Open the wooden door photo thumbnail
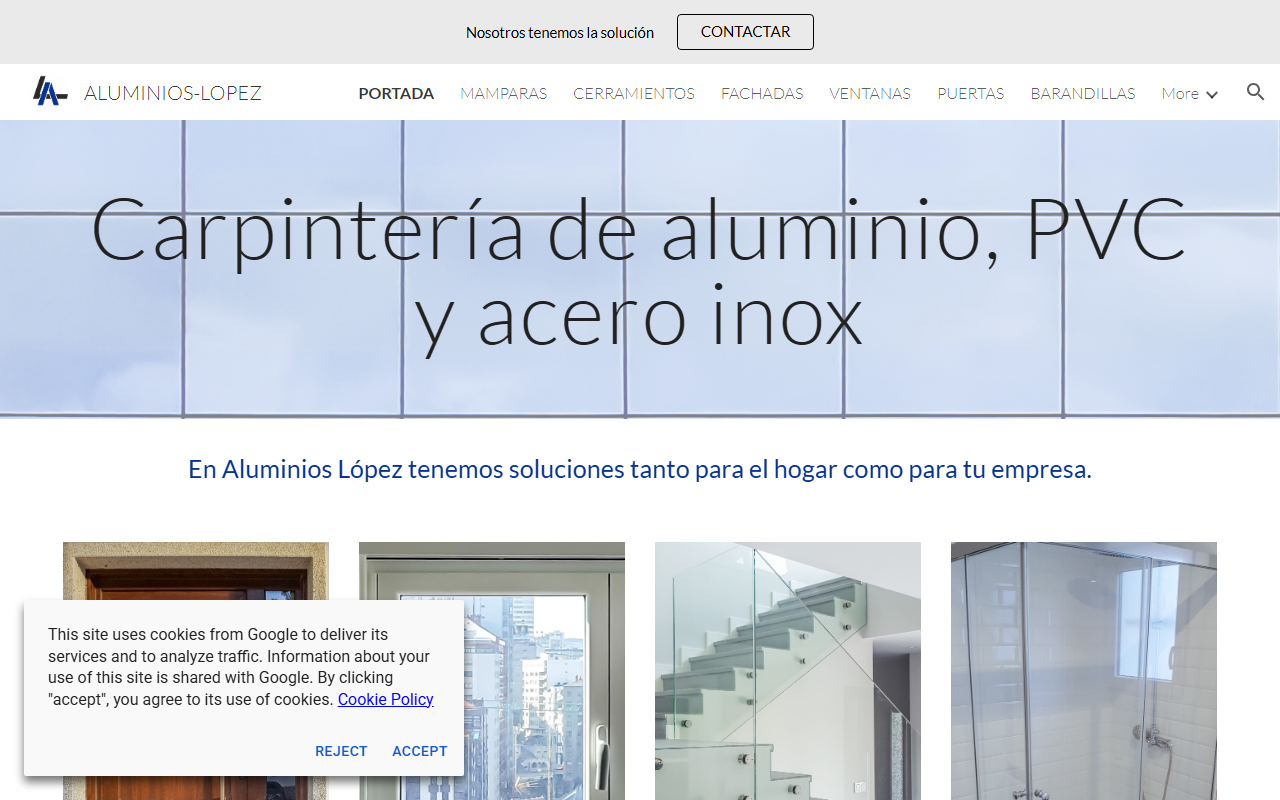 click(x=196, y=671)
